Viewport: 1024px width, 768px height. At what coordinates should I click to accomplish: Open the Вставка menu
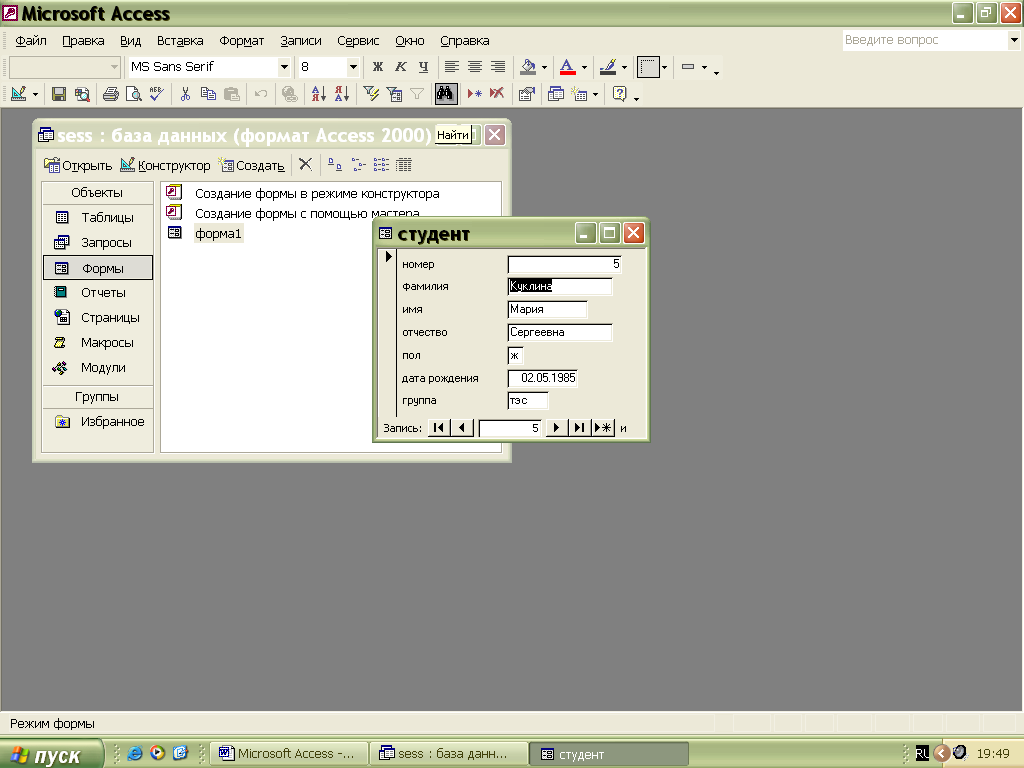[180, 40]
